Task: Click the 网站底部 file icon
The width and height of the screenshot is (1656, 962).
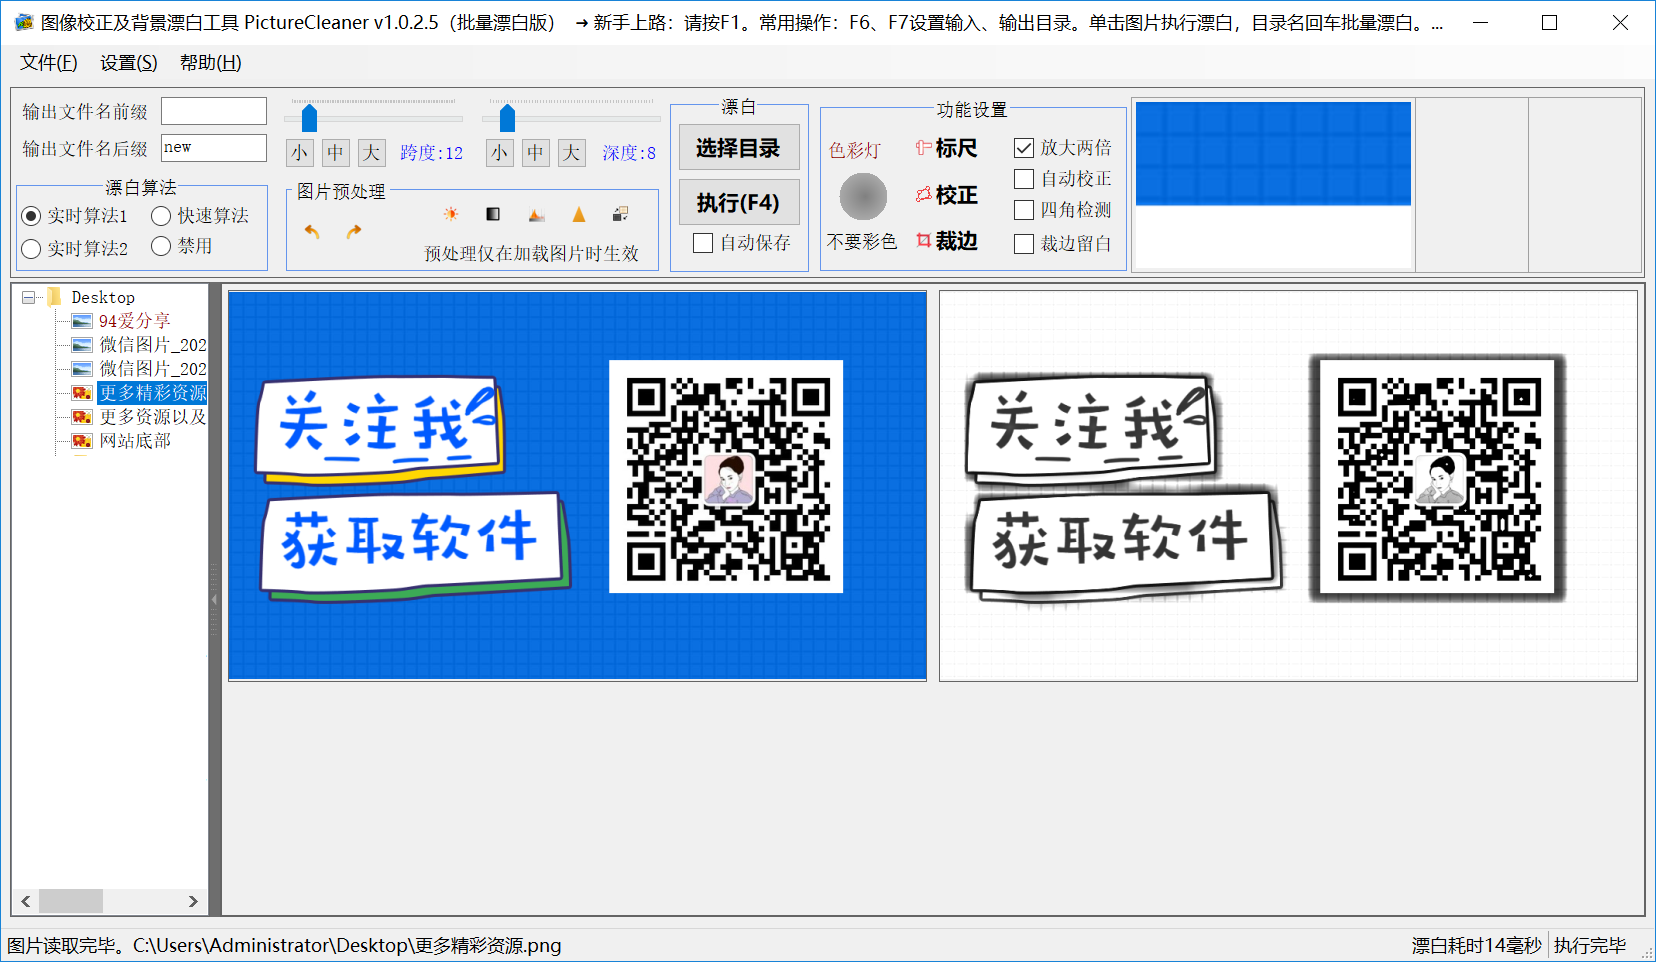Action: (82, 441)
